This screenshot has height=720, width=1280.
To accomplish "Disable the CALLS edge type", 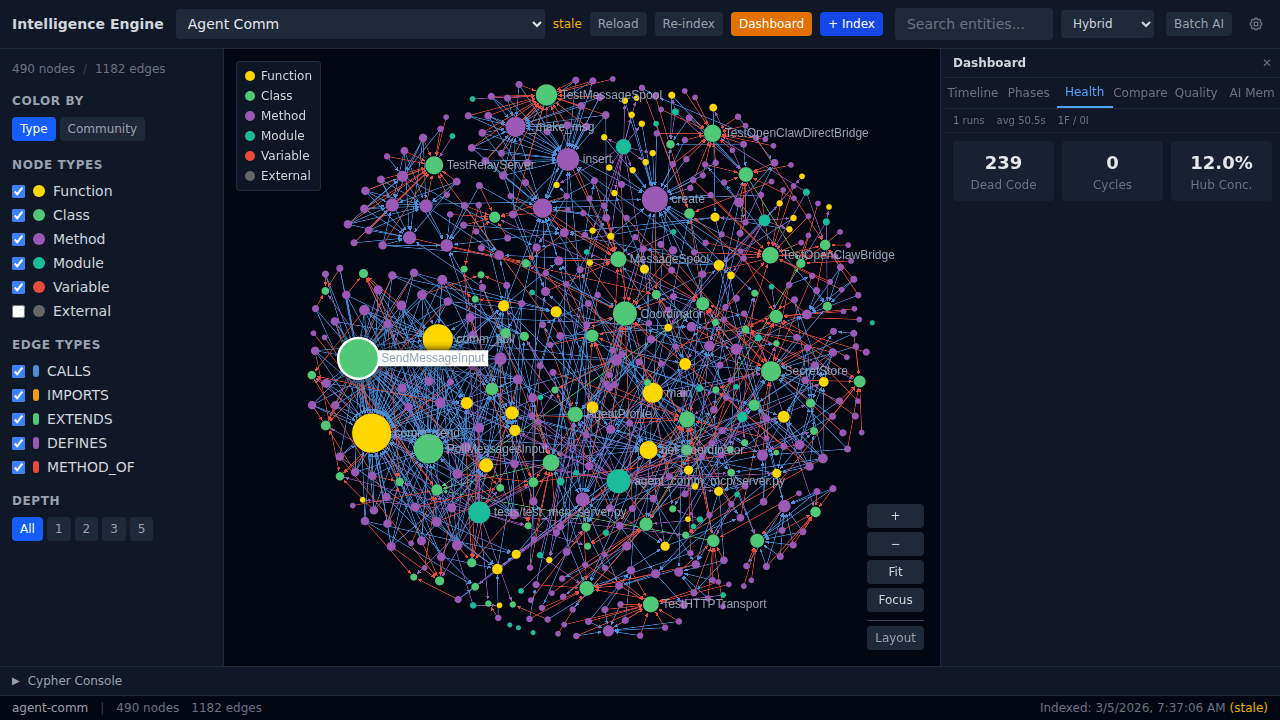I will (x=18, y=371).
